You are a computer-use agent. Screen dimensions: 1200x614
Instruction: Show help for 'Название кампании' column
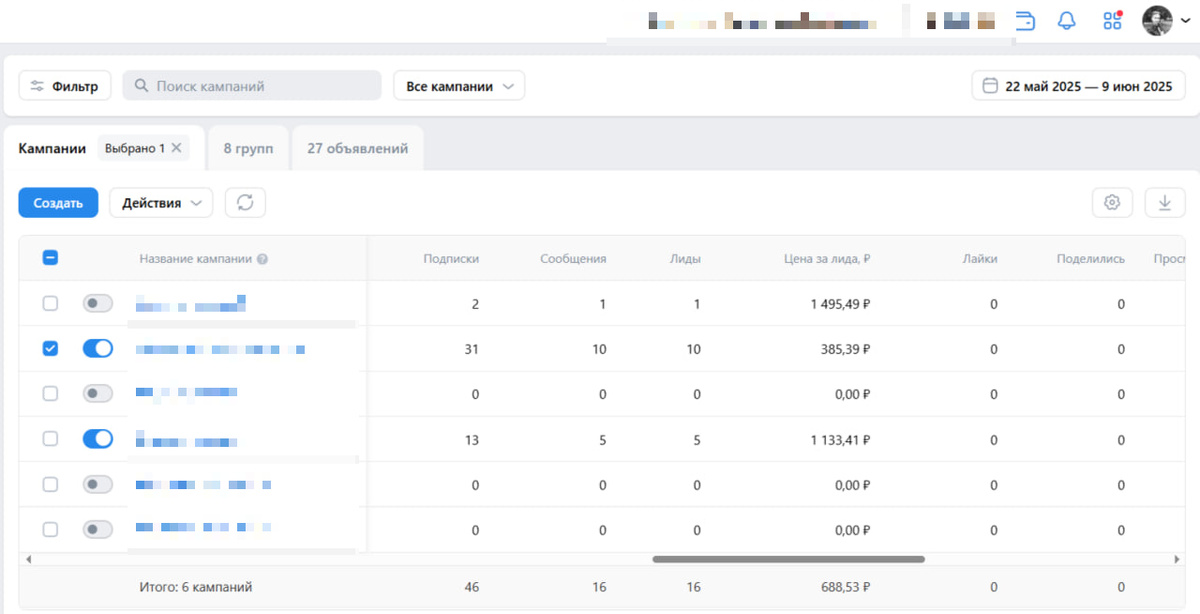(x=262, y=259)
